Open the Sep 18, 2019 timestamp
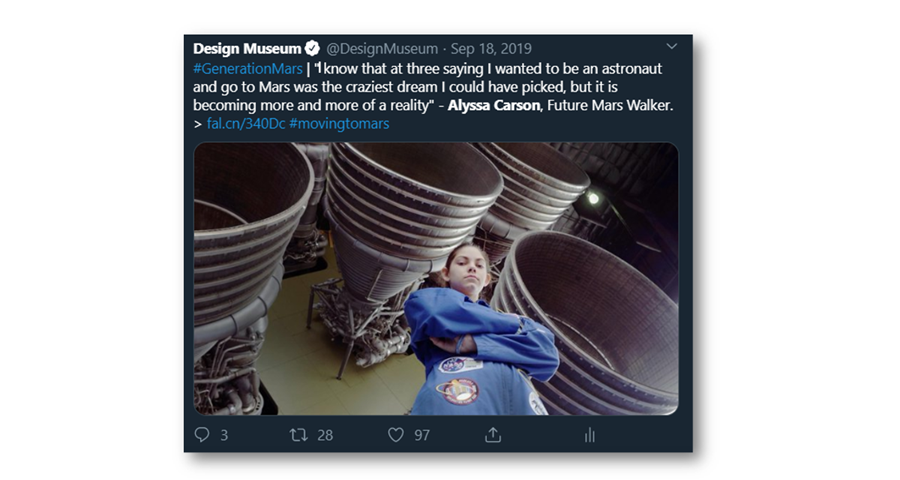 click(492, 48)
